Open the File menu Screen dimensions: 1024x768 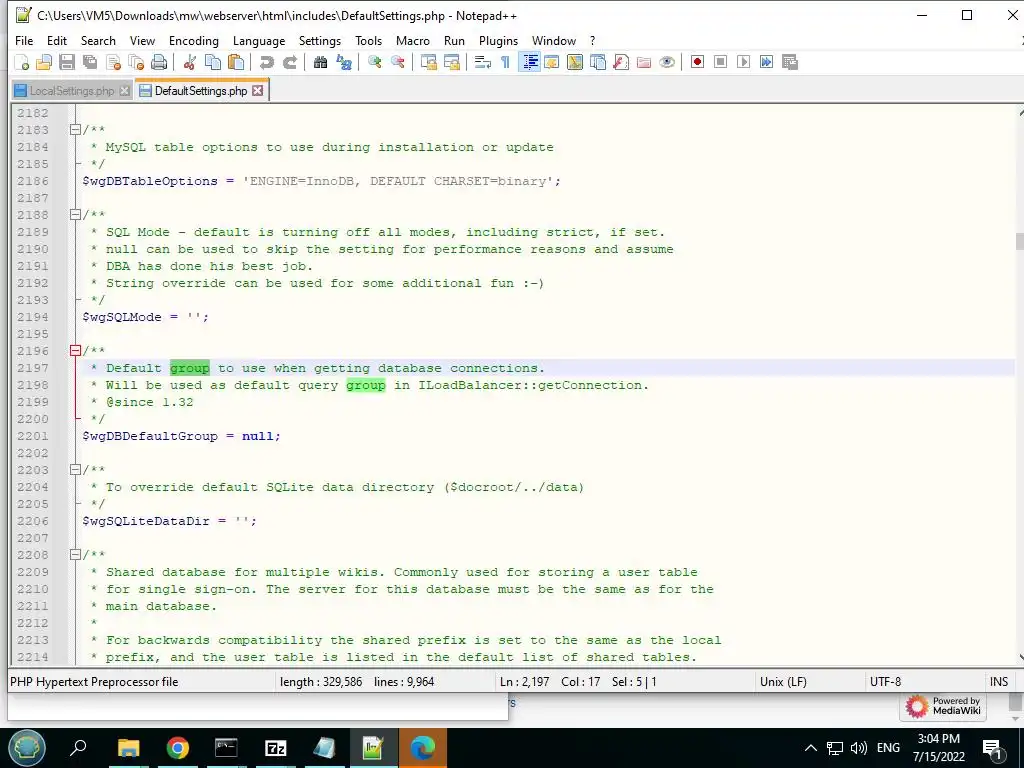pyautogui.click(x=24, y=40)
